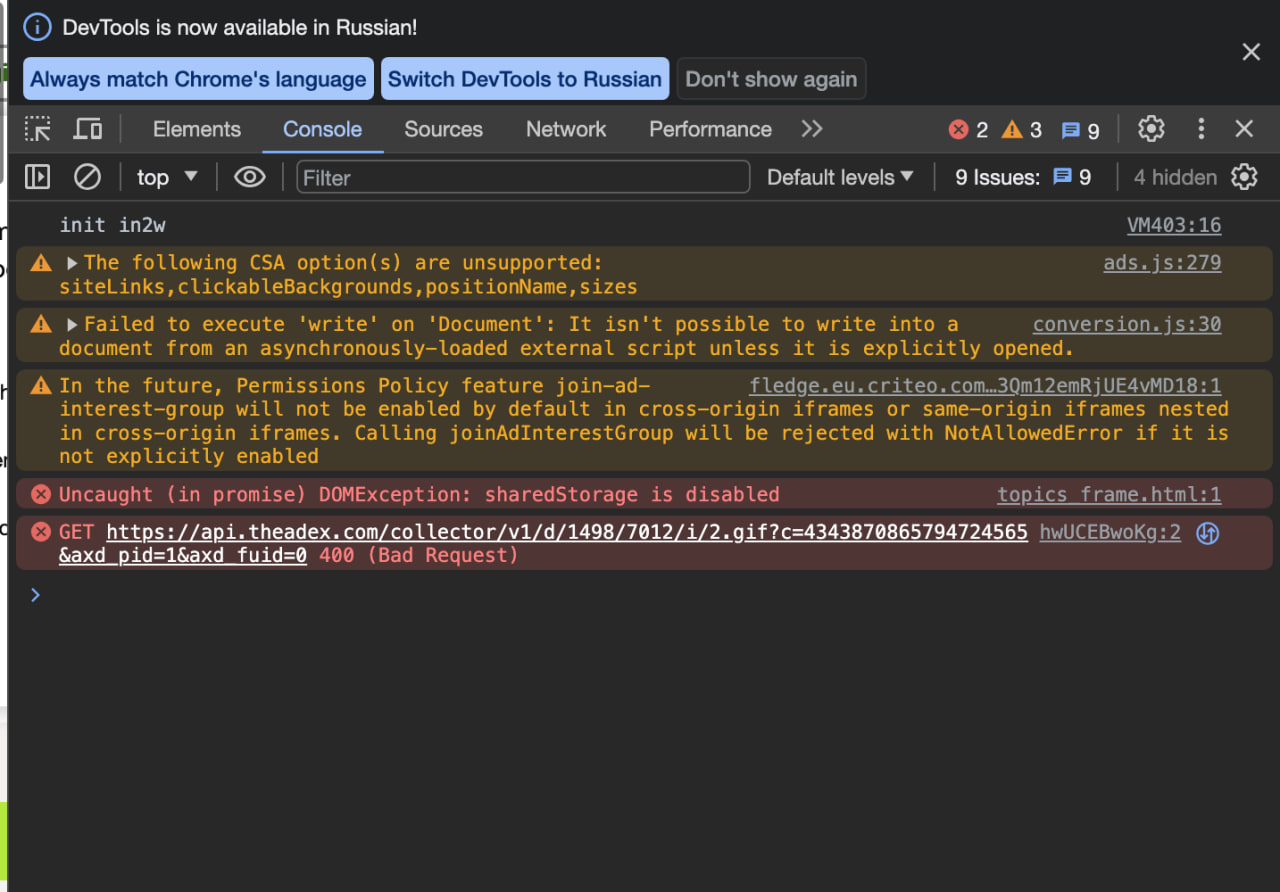Switch to the Sources tab

pyautogui.click(x=443, y=129)
